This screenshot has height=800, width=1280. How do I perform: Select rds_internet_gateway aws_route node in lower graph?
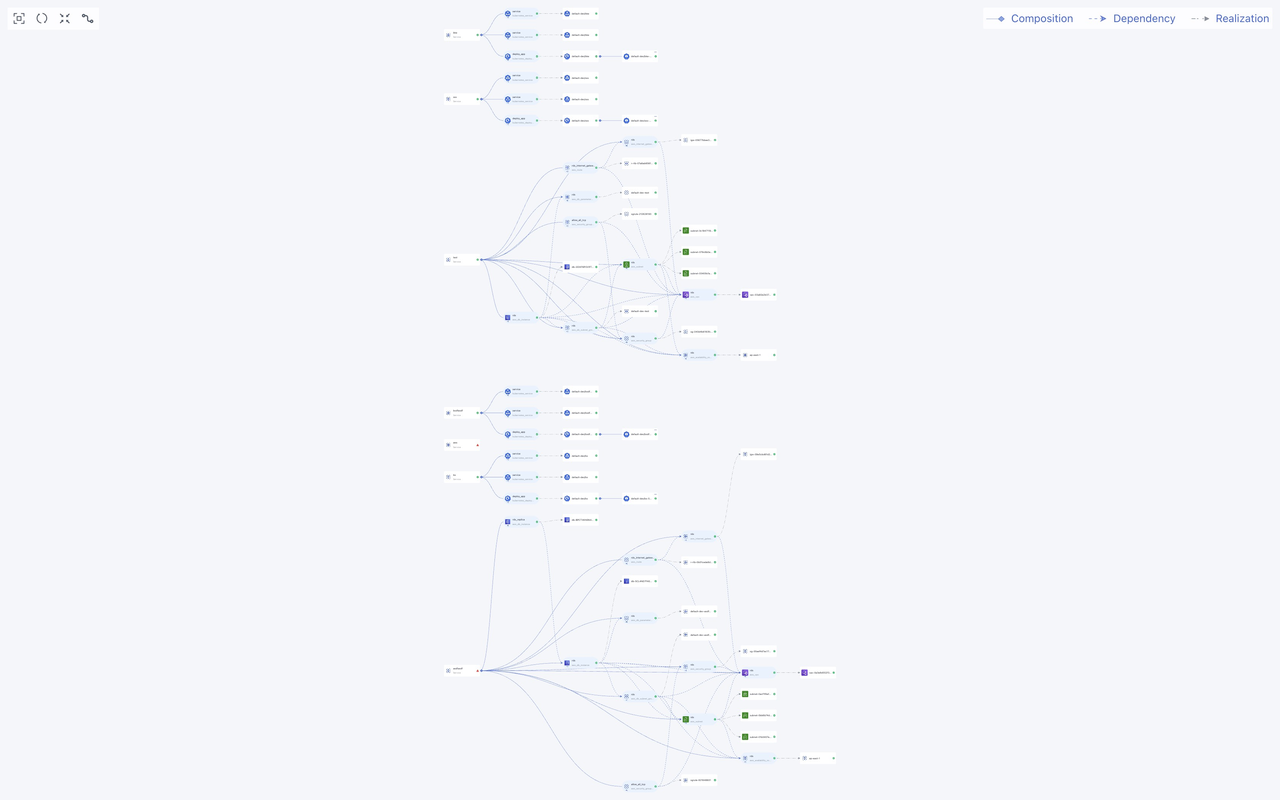(639, 559)
